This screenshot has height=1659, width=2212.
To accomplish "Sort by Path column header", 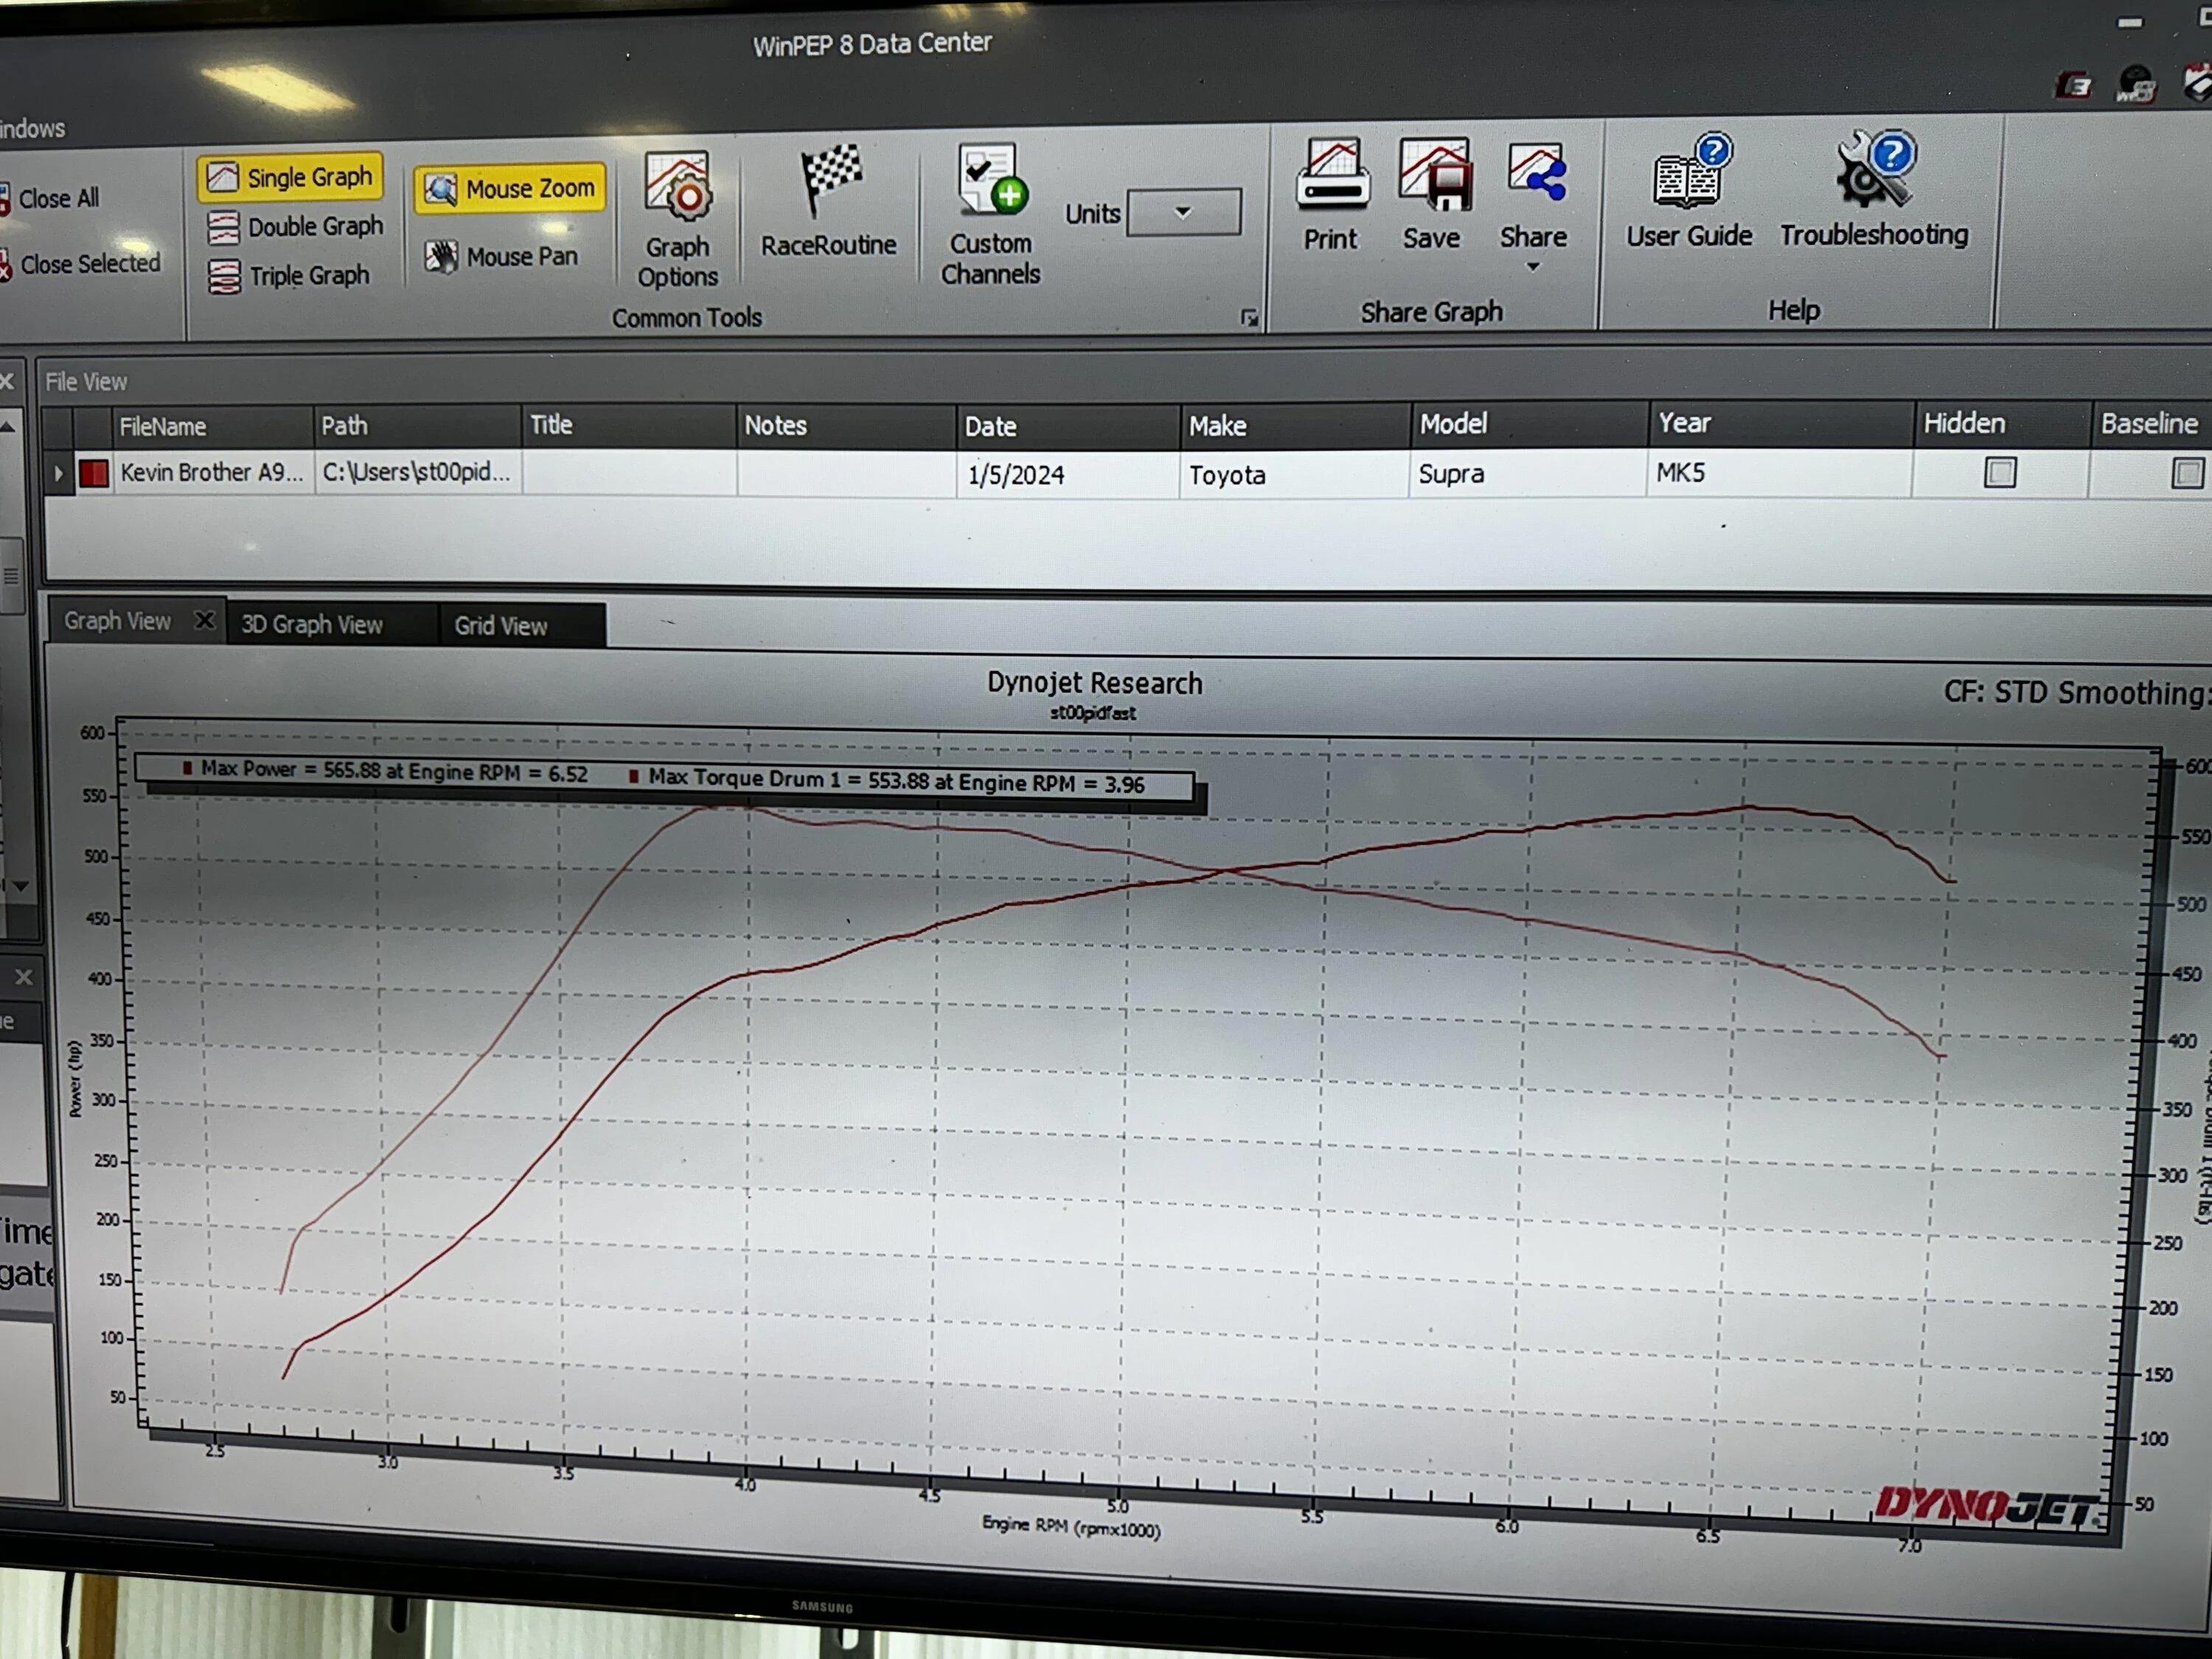I will (417, 426).
